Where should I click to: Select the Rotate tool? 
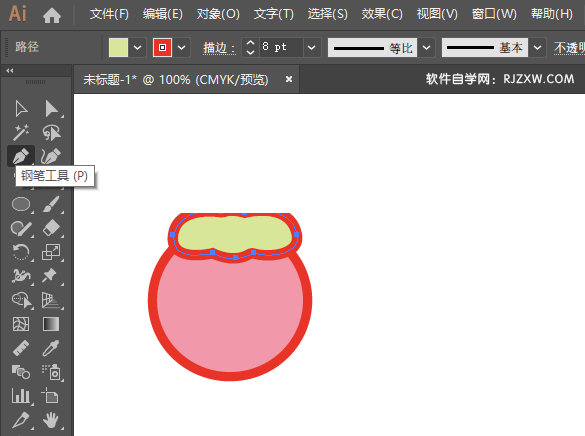tap(21, 252)
